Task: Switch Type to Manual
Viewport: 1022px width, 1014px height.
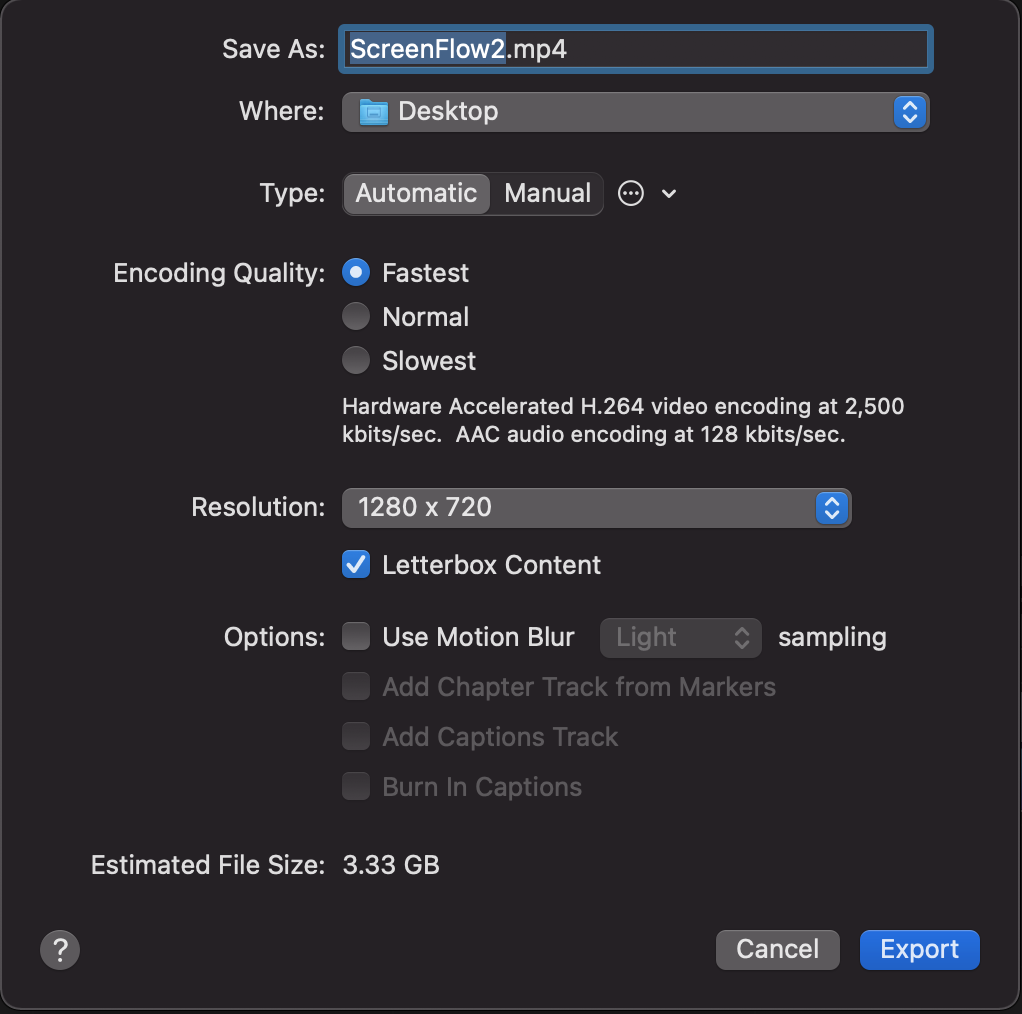Action: 548,194
